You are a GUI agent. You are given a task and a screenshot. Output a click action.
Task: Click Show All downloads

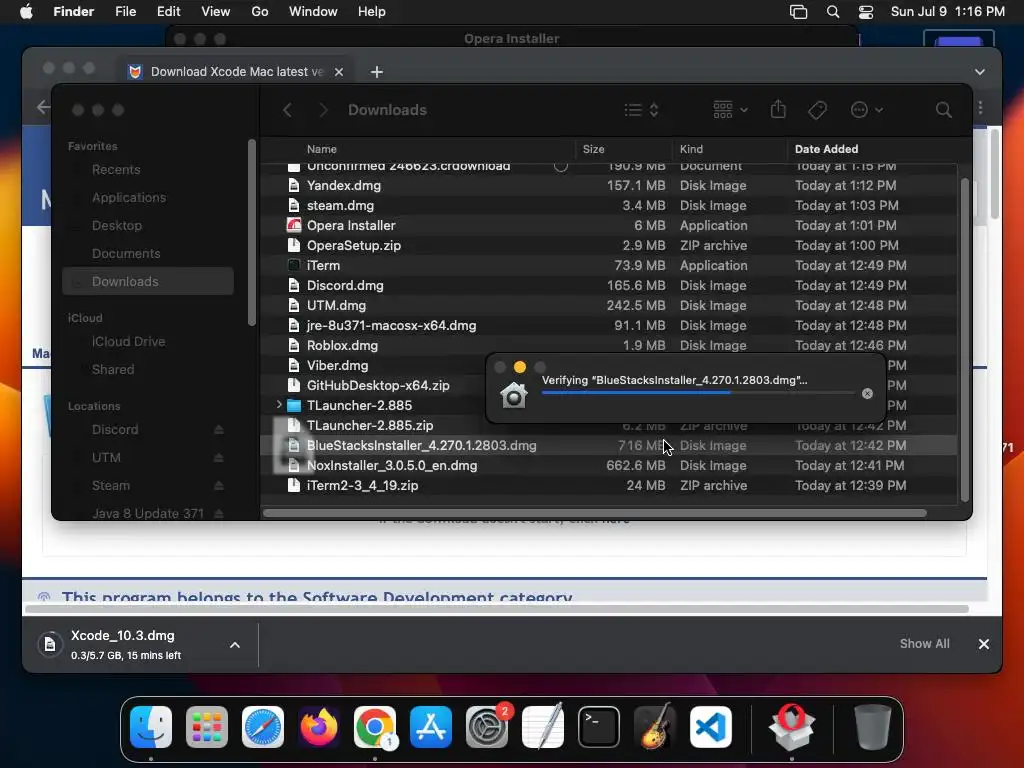924,644
